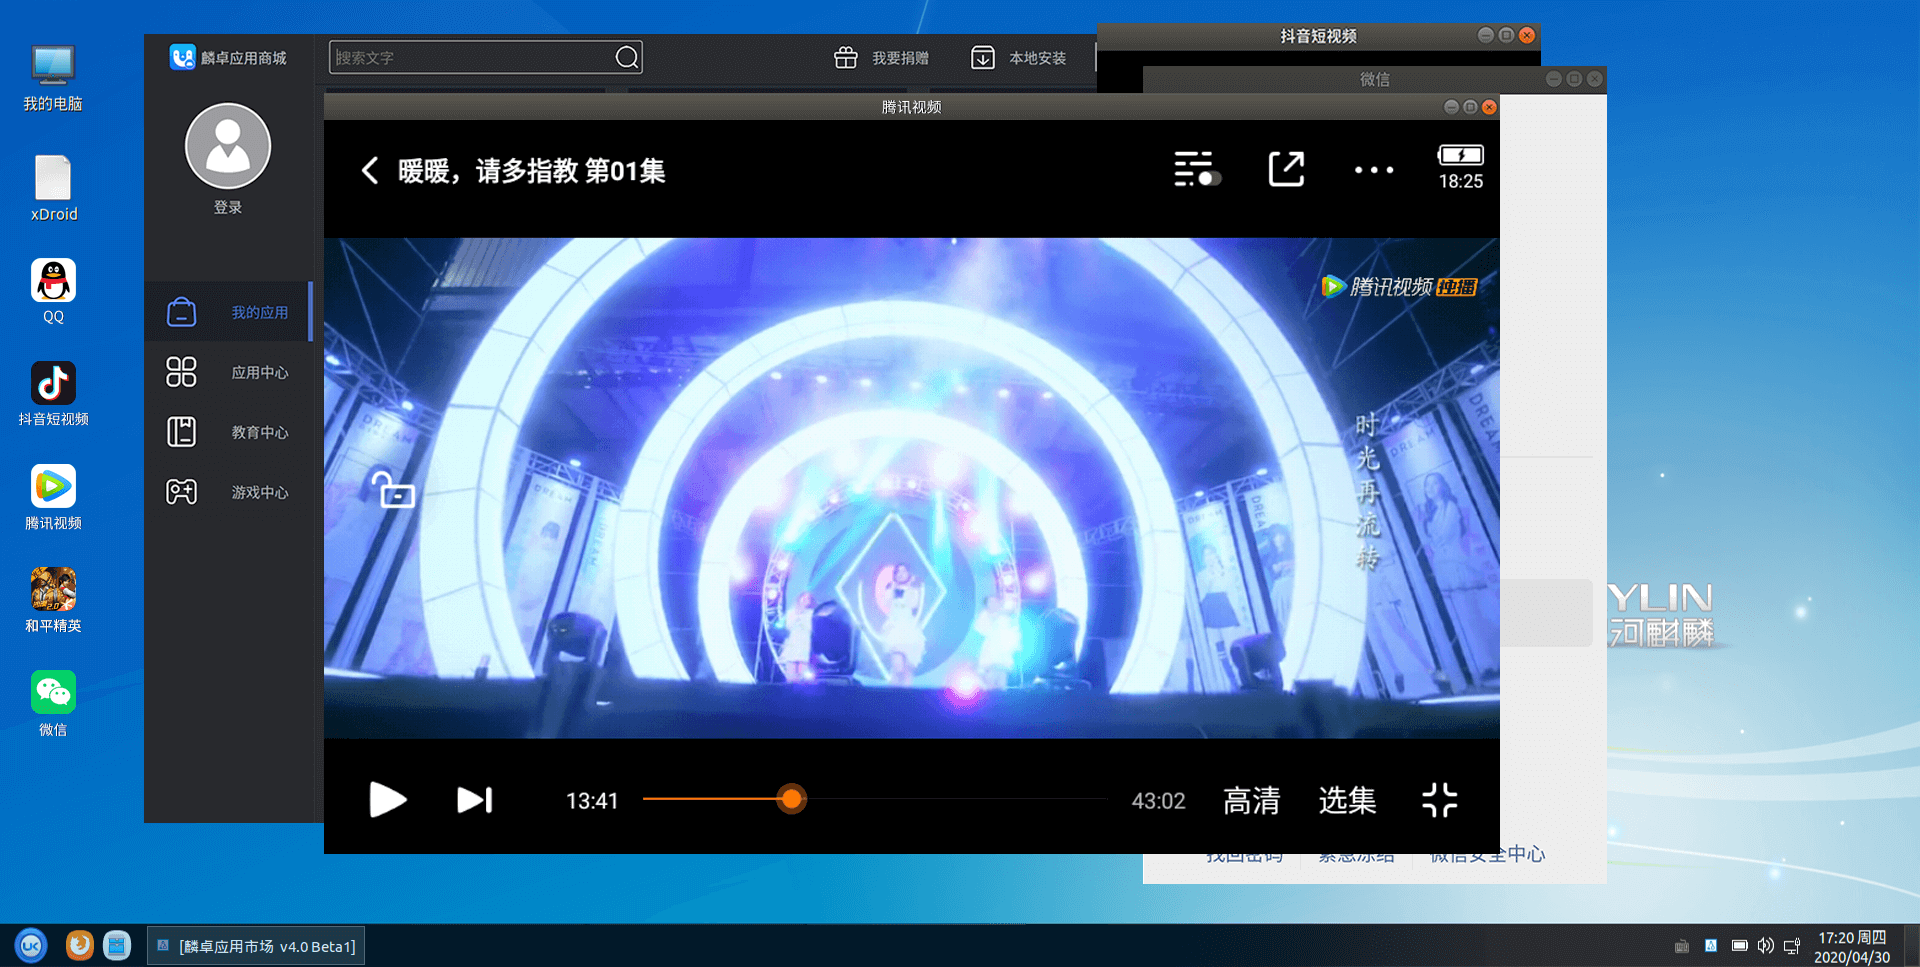Click the 麟卓应用商城 logo icon
The height and width of the screenshot is (967, 1920).
182,57
